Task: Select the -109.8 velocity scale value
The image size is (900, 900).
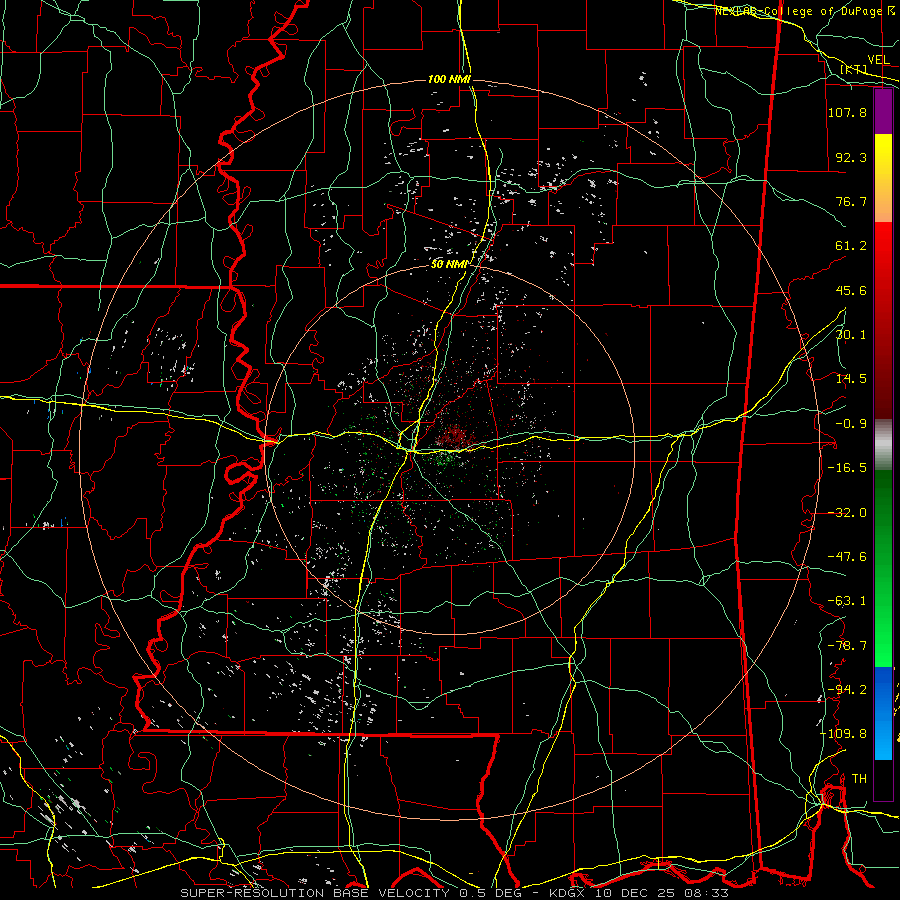Action: click(843, 734)
